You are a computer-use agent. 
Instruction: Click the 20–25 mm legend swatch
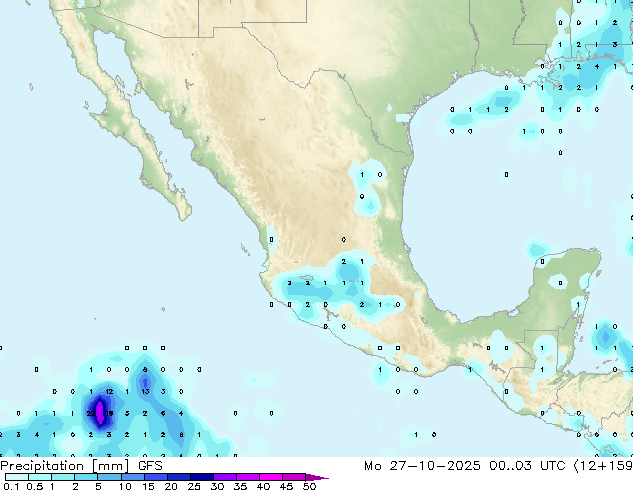click(179, 477)
